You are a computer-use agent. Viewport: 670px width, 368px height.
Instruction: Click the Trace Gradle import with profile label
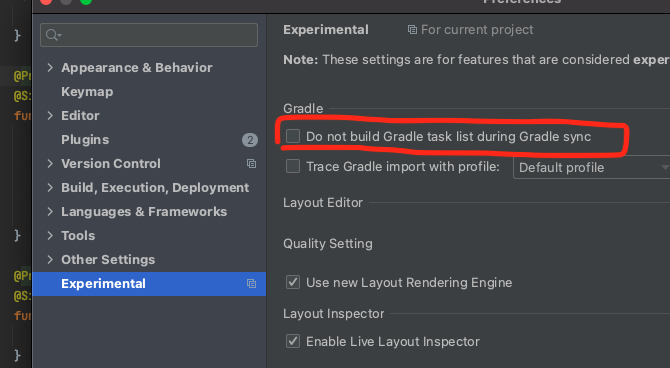tap(403, 166)
